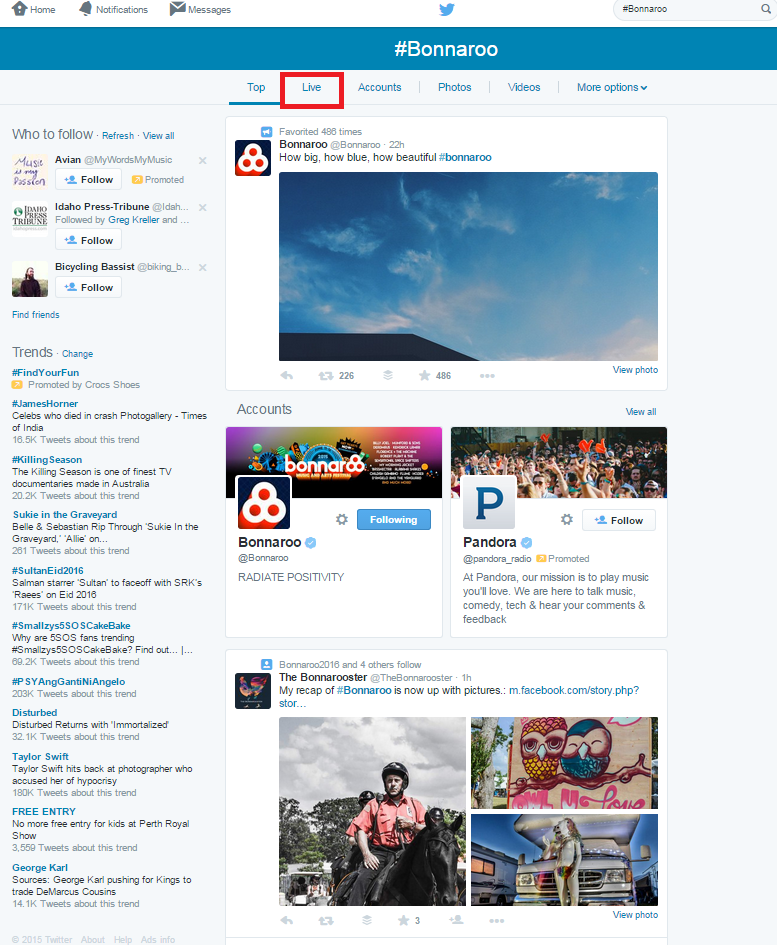The height and width of the screenshot is (945, 777).
Task: View all follow suggestions
Action: (159, 136)
